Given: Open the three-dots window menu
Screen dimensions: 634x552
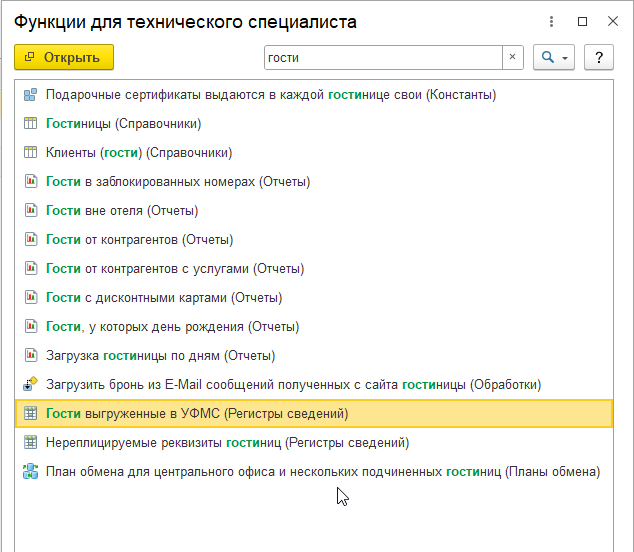Looking at the screenshot, I should coord(551,21).
